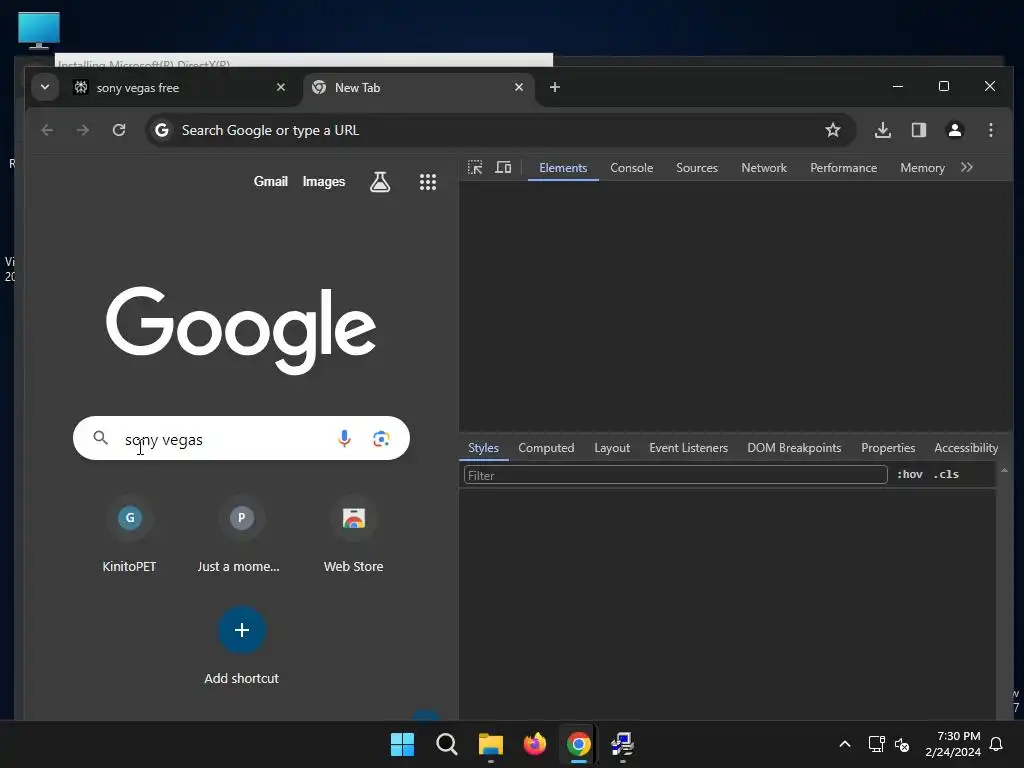Open the Google apps grid

click(428, 182)
